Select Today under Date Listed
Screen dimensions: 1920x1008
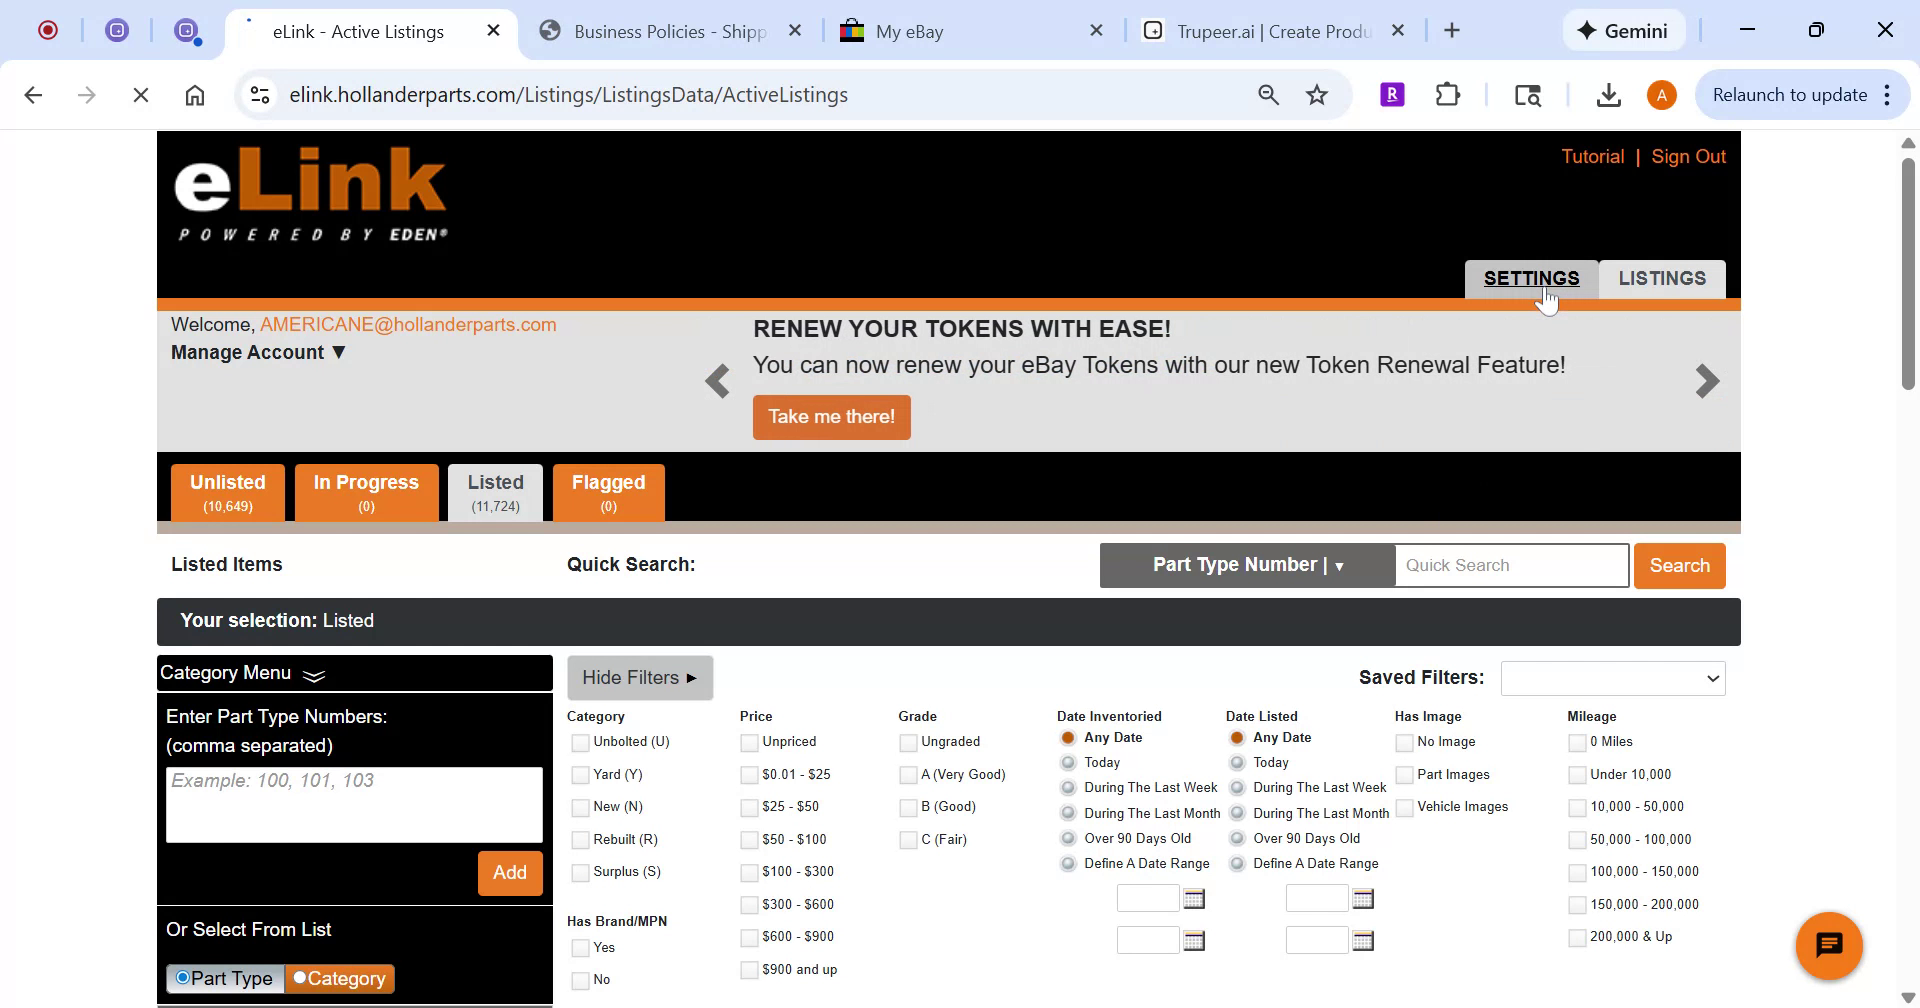1236,762
